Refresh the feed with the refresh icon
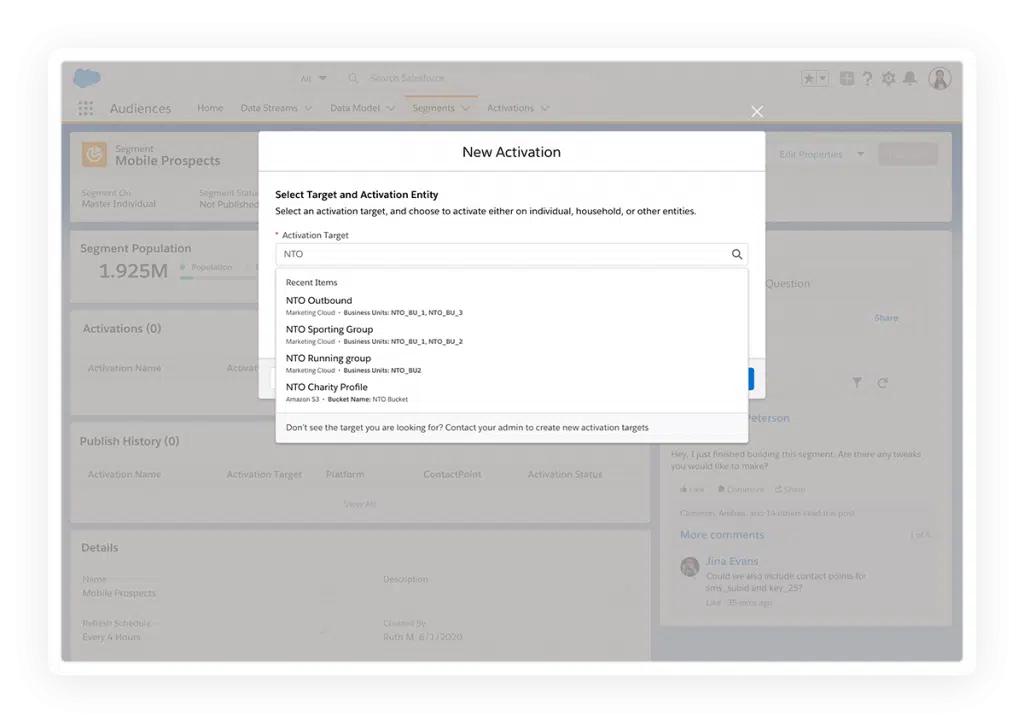1024x723 pixels. click(x=882, y=383)
